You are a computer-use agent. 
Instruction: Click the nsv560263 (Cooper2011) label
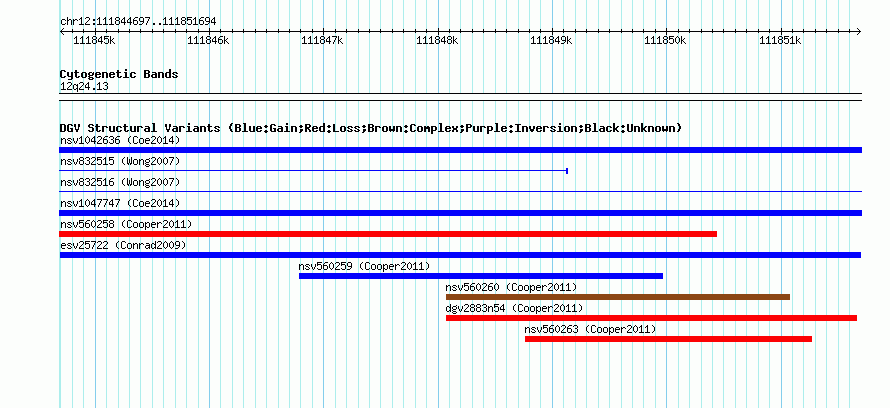(x=590, y=329)
